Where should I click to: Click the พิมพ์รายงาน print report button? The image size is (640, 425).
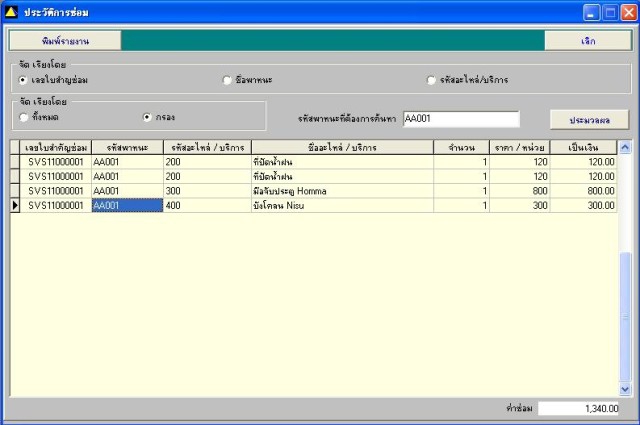click(x=65, y=41)
